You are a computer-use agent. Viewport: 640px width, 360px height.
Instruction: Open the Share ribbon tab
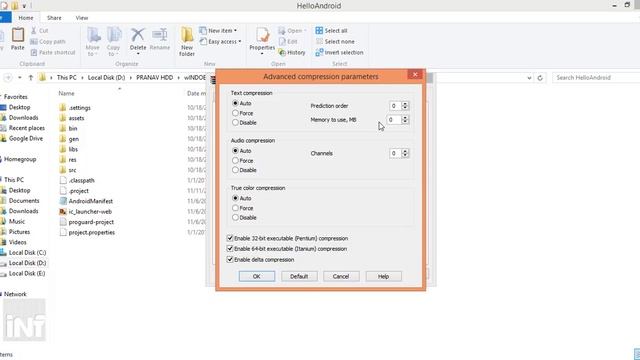pos(54,18)
